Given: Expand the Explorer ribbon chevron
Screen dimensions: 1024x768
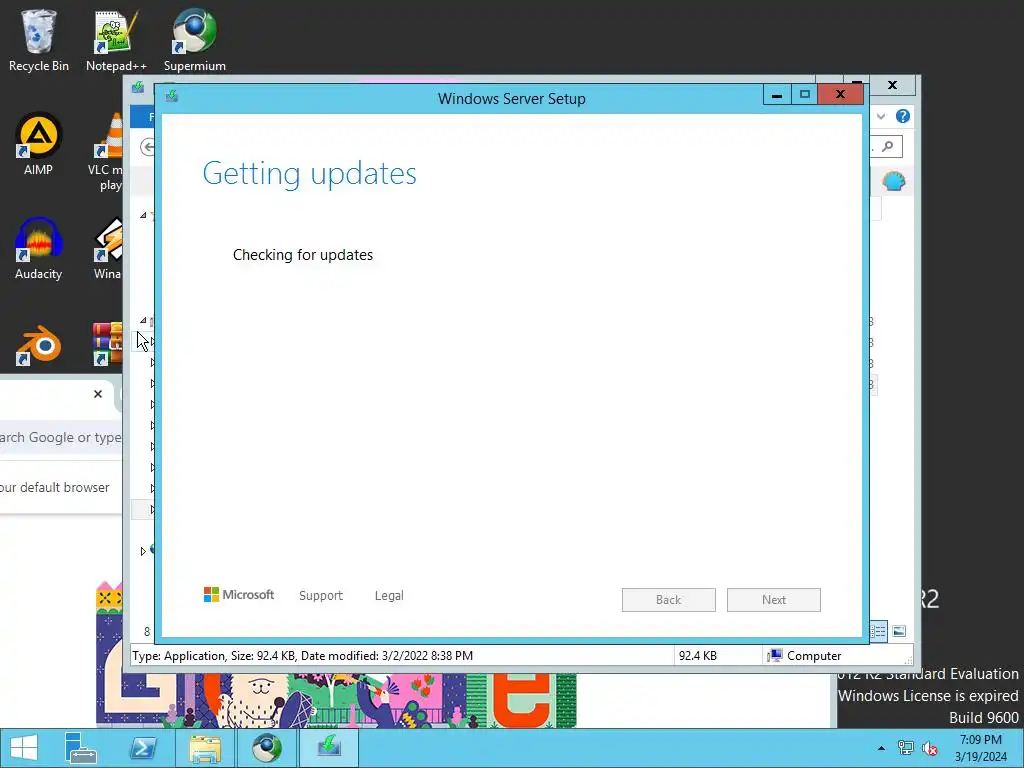Looking at the screenshot, I should click(x=881, y=116).
